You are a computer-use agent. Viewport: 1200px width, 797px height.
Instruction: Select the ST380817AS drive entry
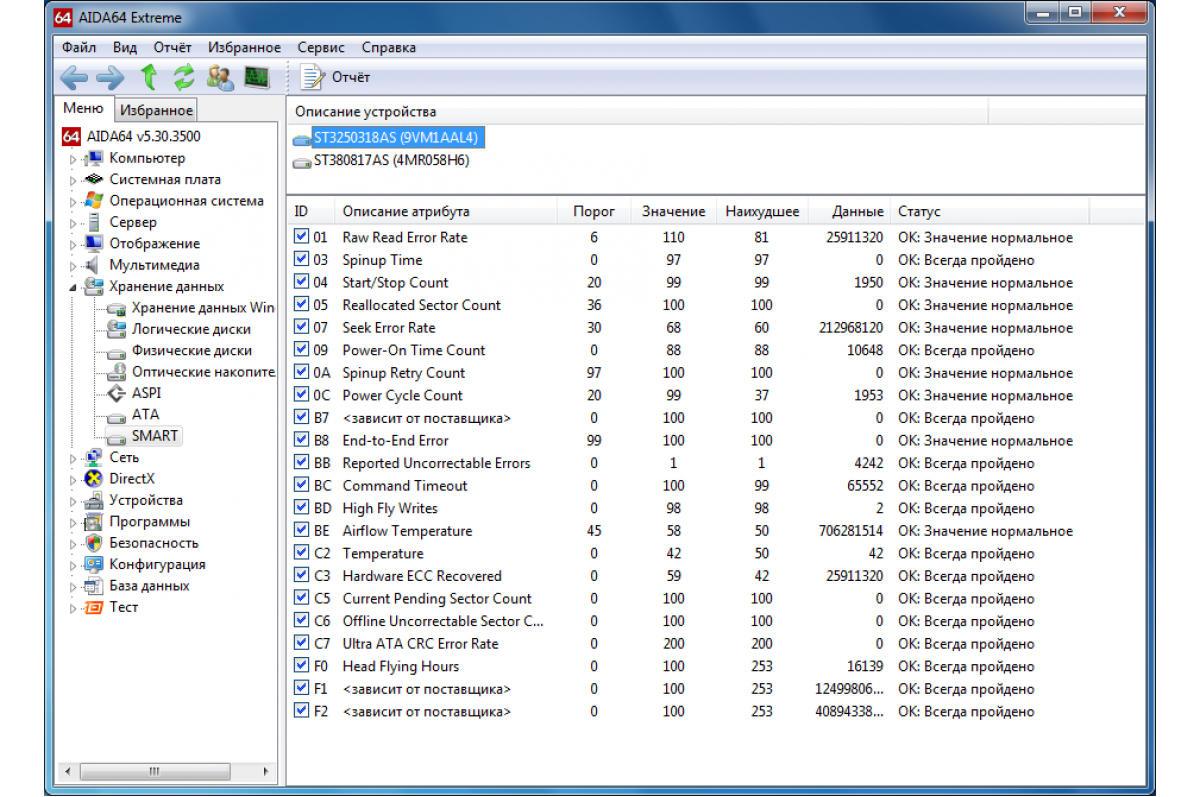[x=390, y=160]
